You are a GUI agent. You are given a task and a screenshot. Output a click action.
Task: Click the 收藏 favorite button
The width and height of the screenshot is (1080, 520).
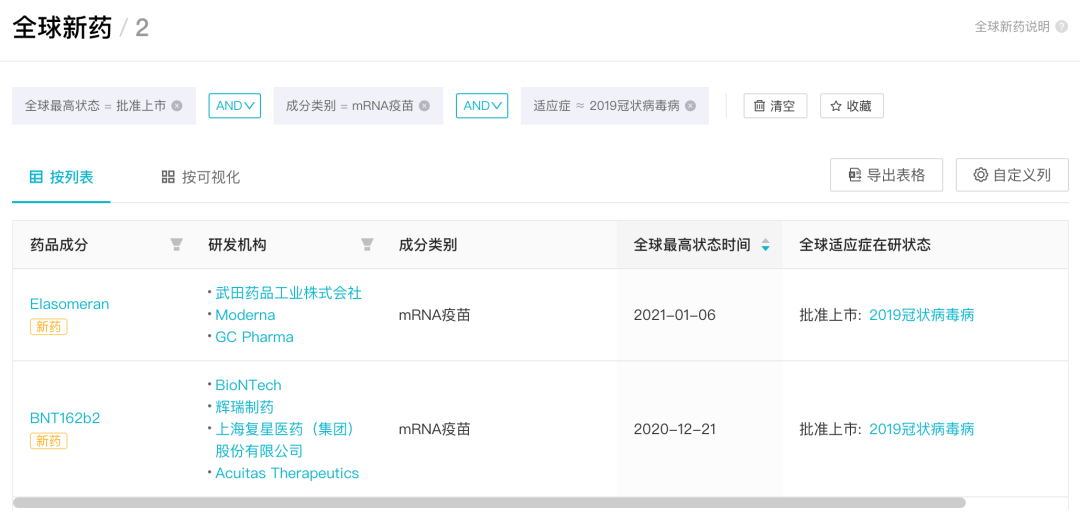851,106
